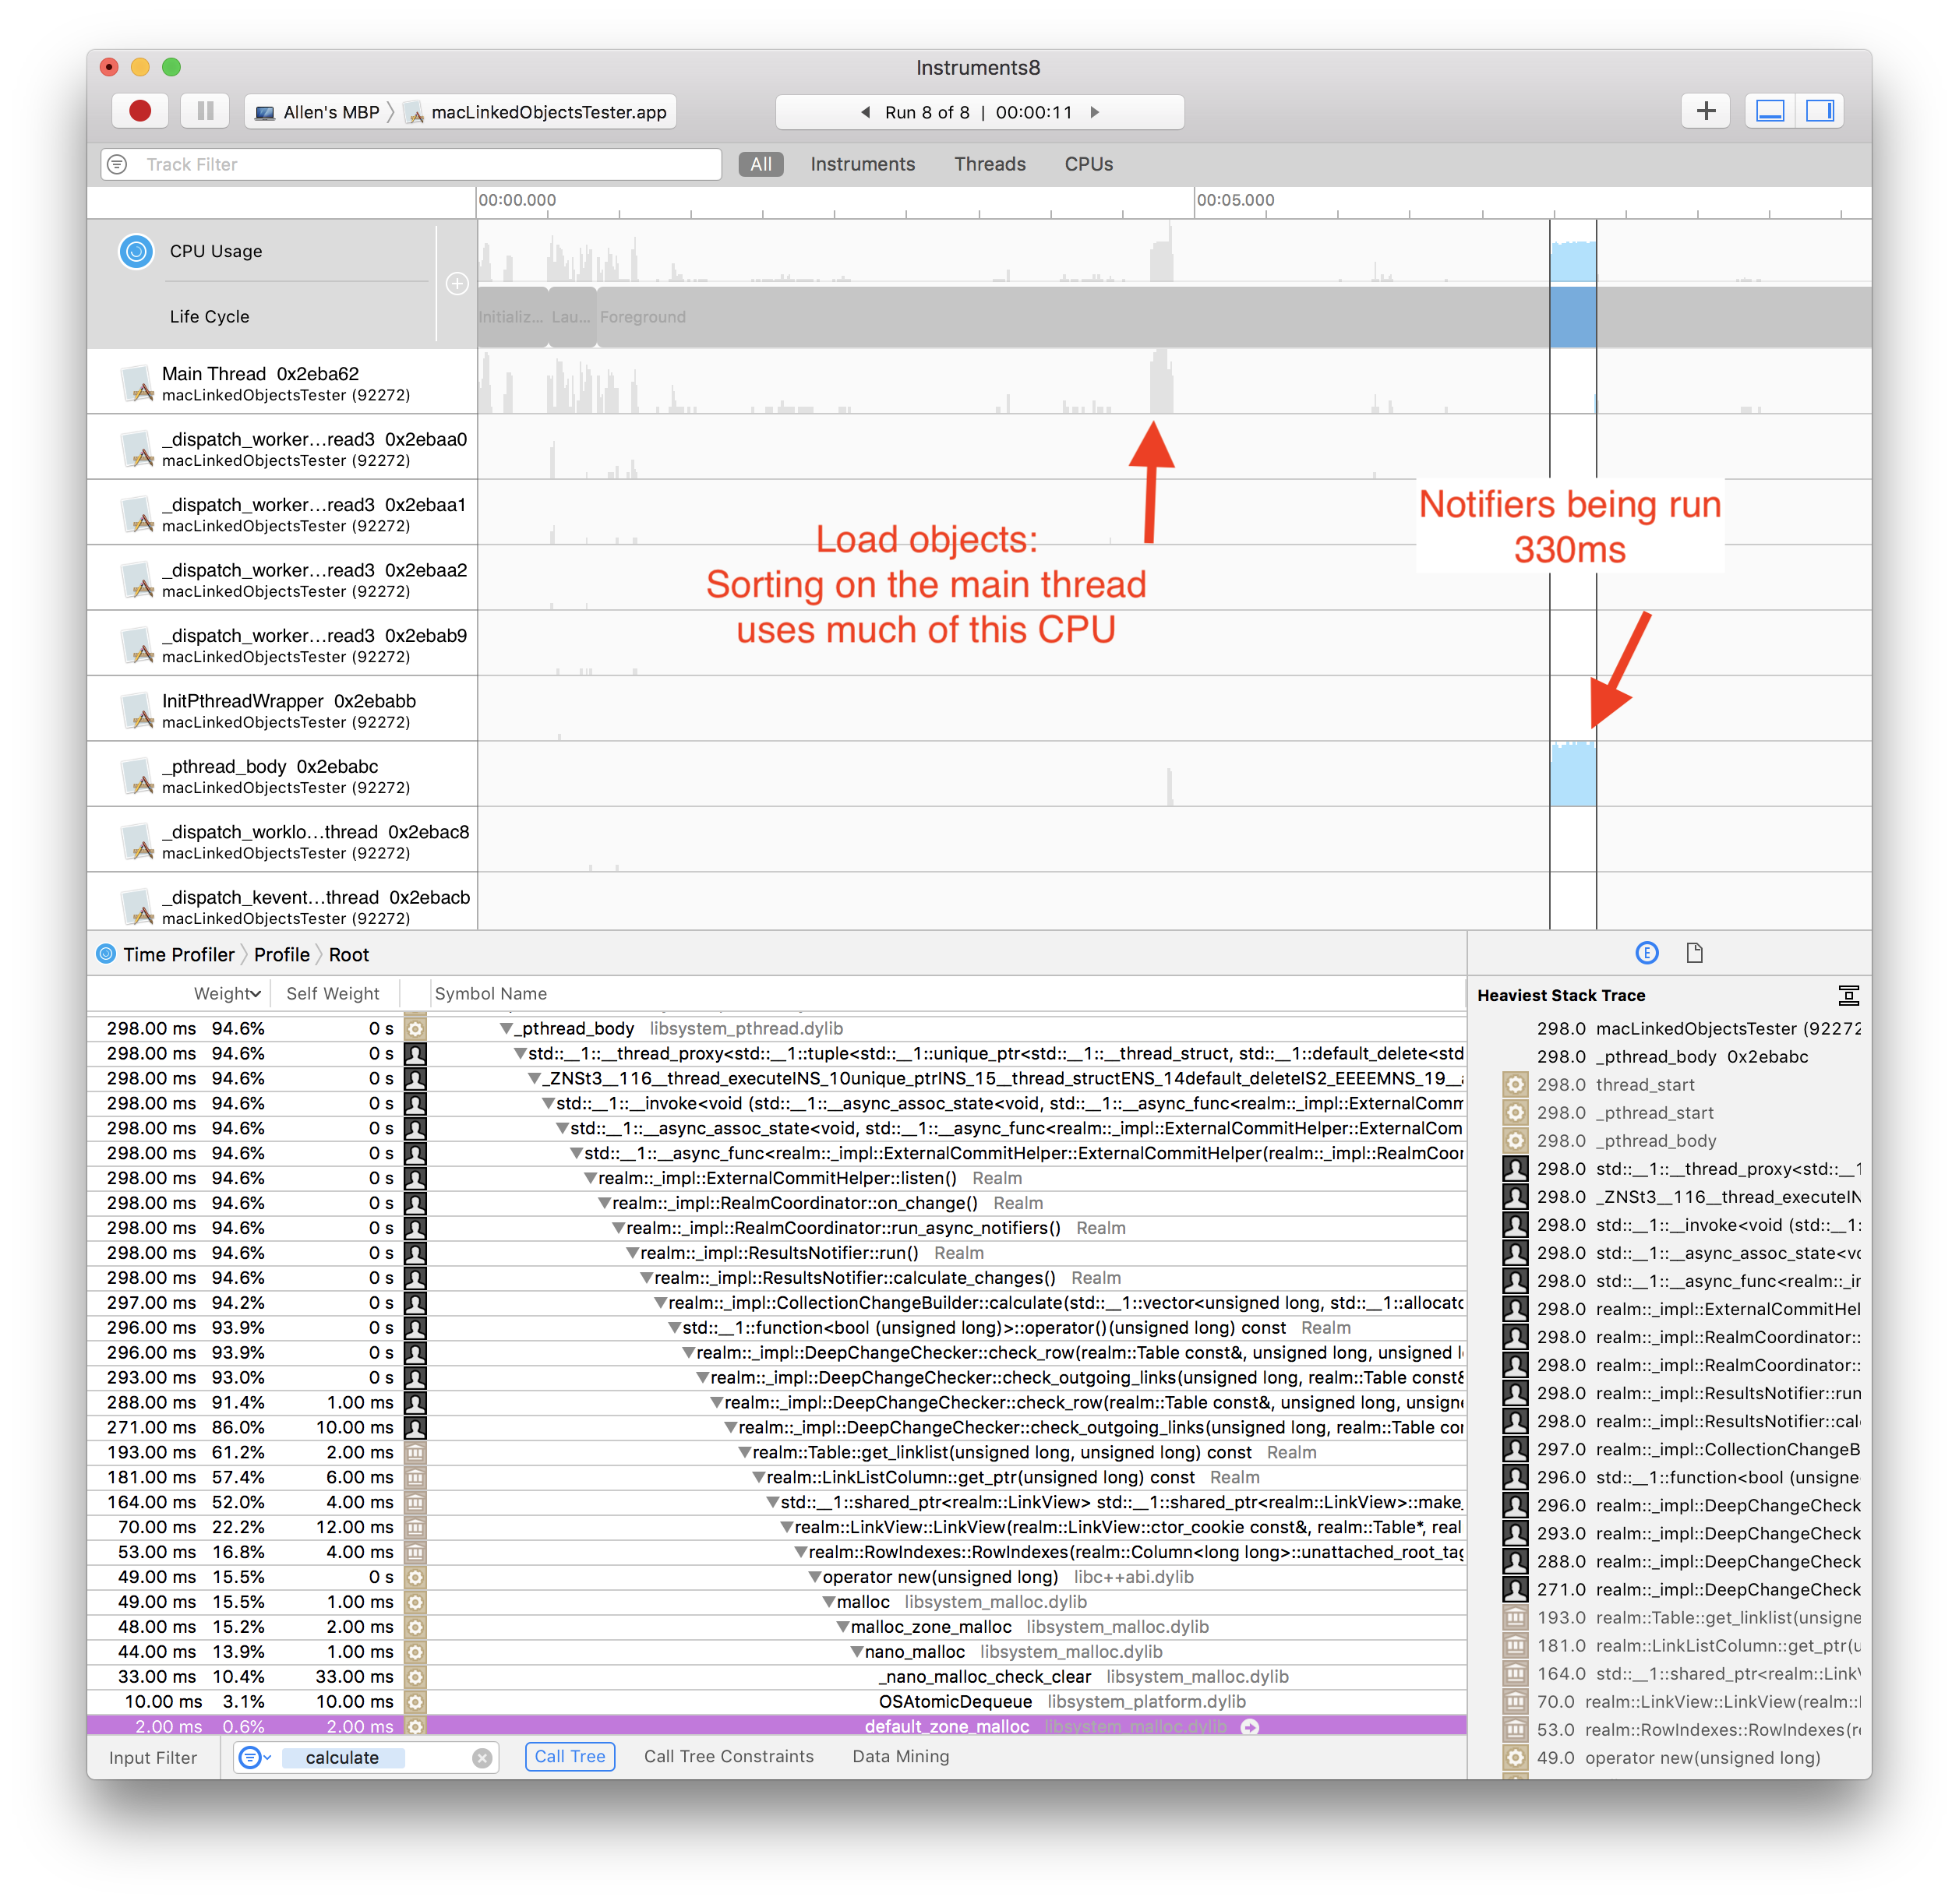This screenshot has height=1904, width=1959.
Task: Toggle the right inspector pane view
Action: pyautogui.click(x=1820, y=111)
